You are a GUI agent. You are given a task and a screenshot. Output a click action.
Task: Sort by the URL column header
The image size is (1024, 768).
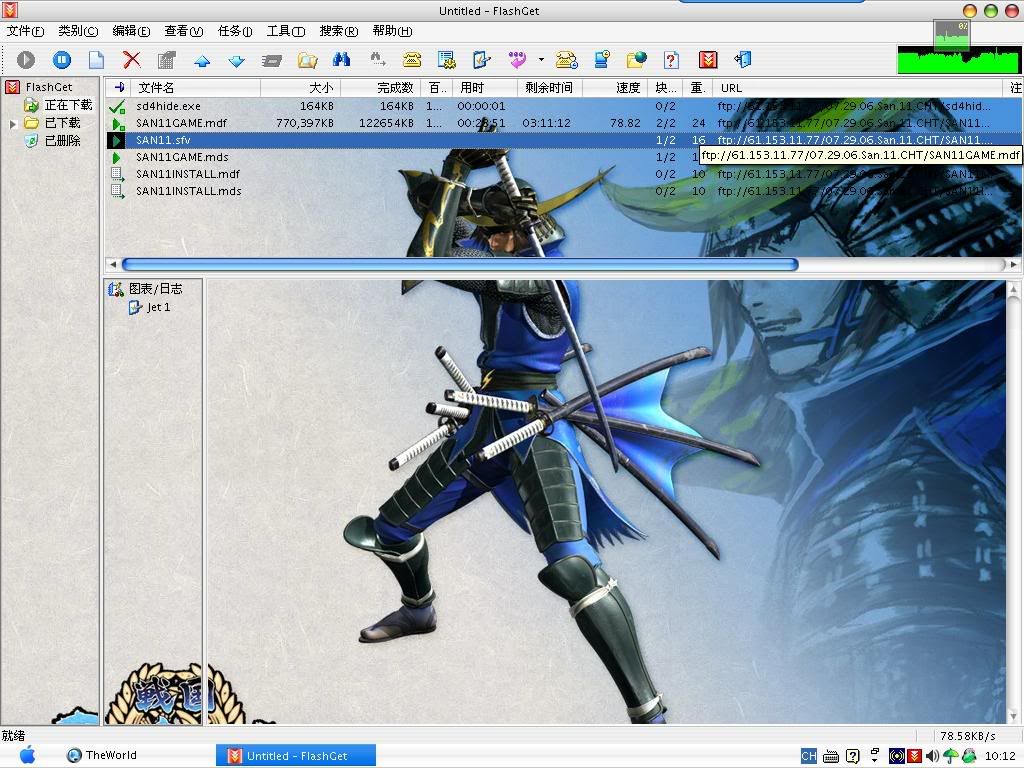point(858,88)
